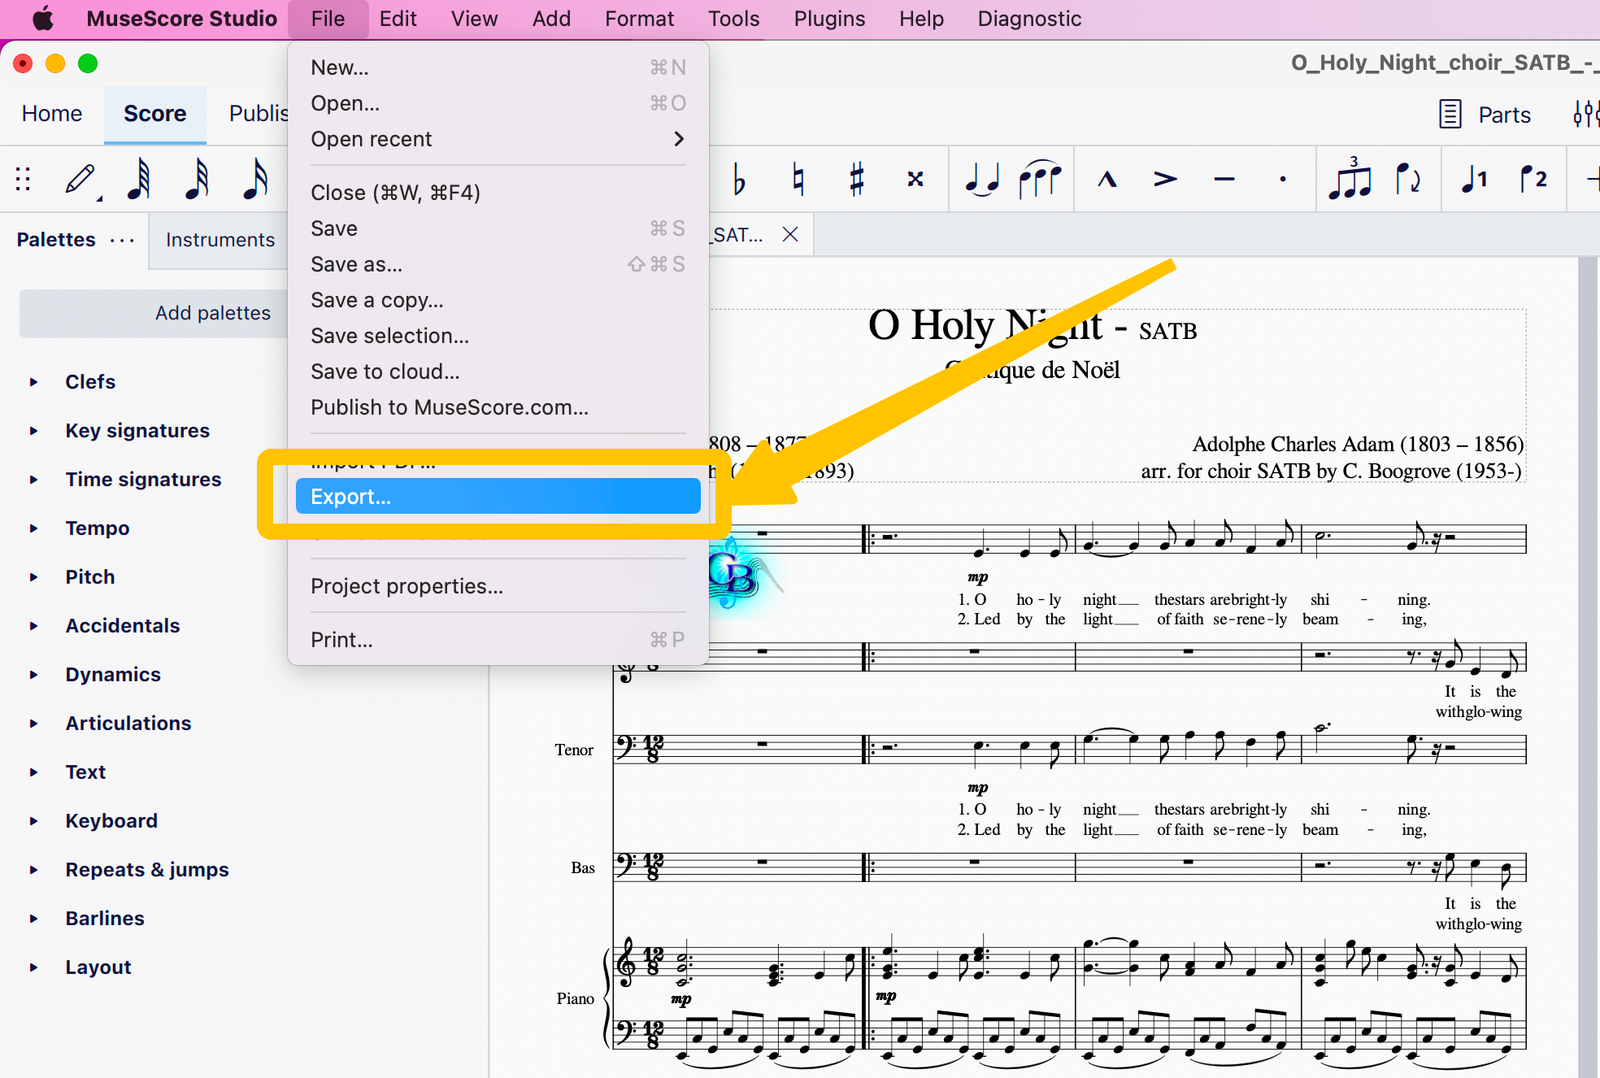The width and height of the screenshot is (1600, 1078).
Task: Enable the natural accidental toggle
Action: point(797,179)
